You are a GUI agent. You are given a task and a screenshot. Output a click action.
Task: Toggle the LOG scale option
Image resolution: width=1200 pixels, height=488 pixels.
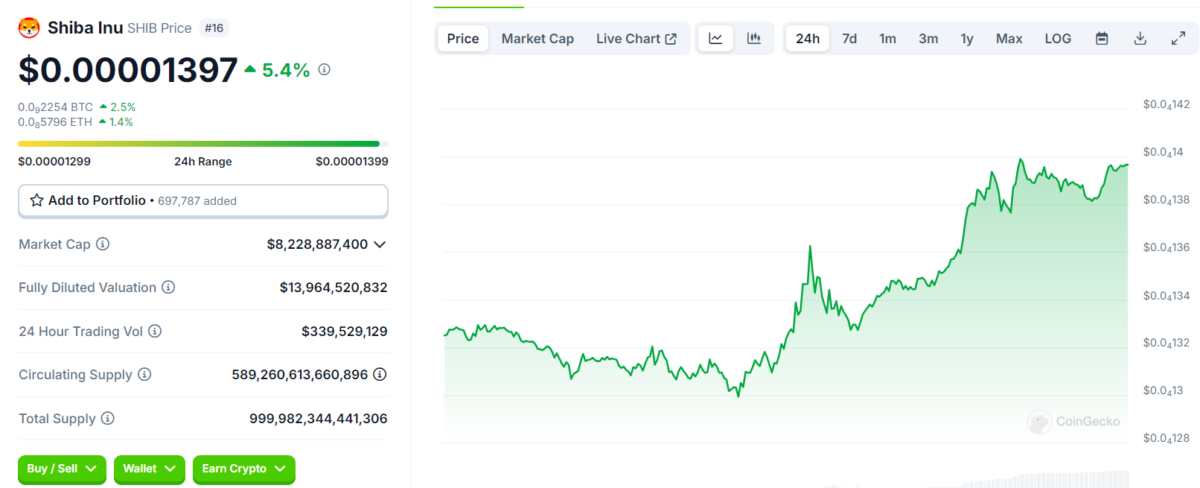coord(1058,39)
